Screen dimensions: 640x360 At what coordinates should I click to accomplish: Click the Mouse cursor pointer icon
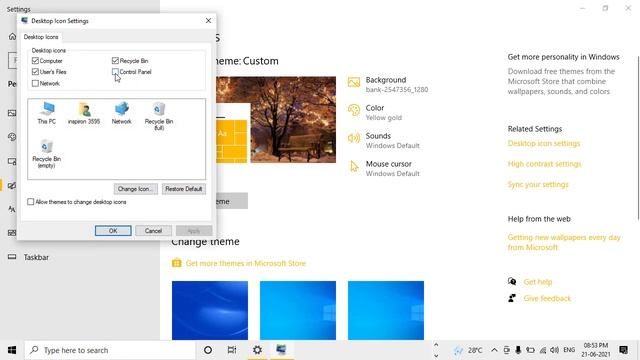[354, 167]
